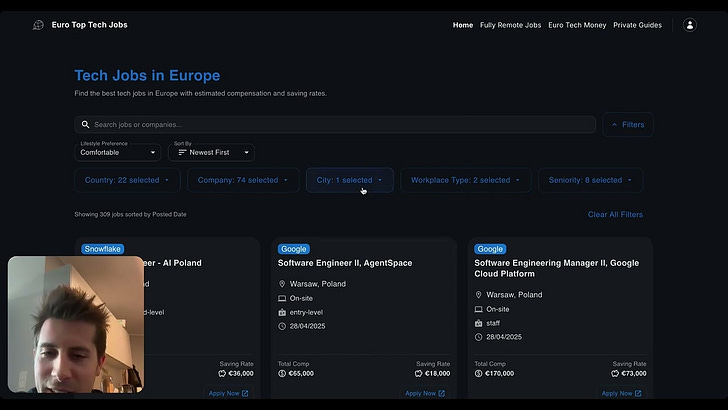Screen dimensions: 728x410
Task: Click piggy bank icon next to €36,000
Action: click(x=222, y=373)
